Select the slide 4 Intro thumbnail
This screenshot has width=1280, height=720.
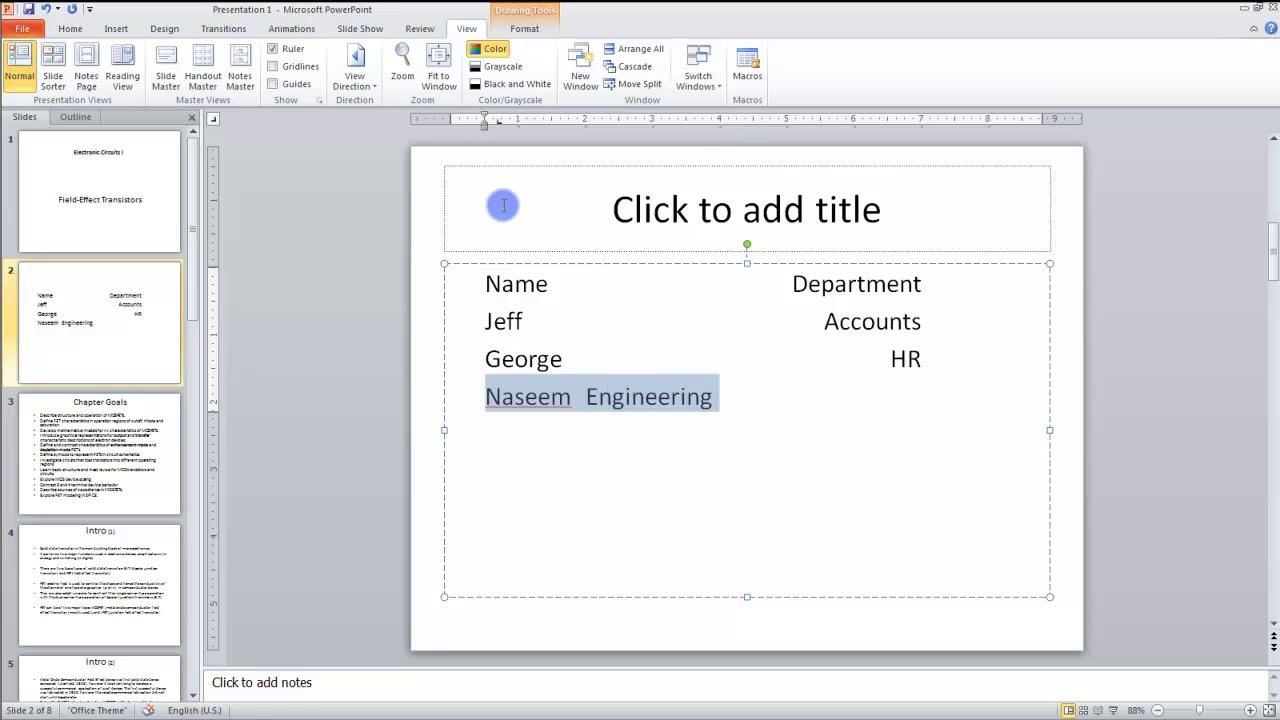pyautogui.click(x=100, y=585)
